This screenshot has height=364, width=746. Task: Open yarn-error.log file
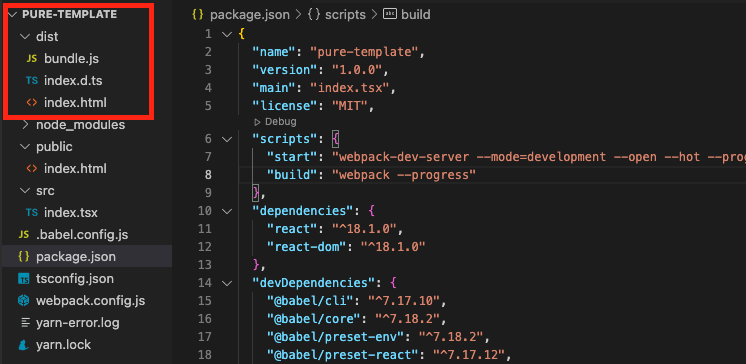(78, 323)
